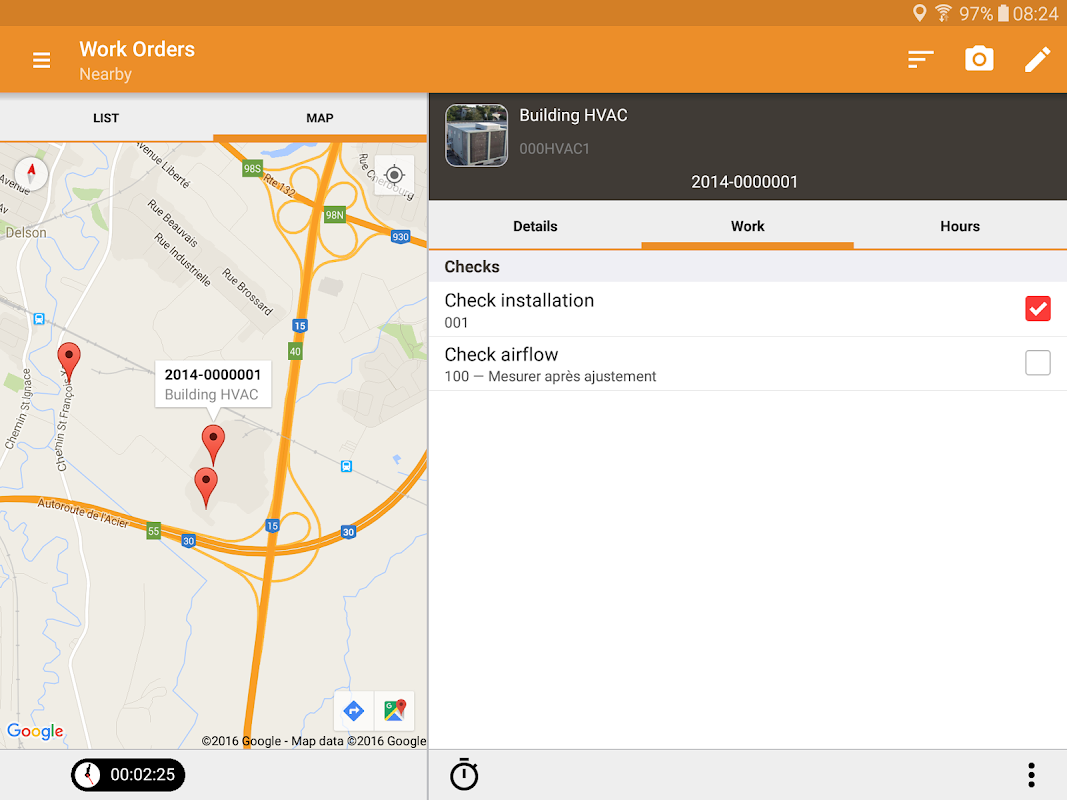
Task: Tap the map compass icon
Action: [x=31, y=173]
